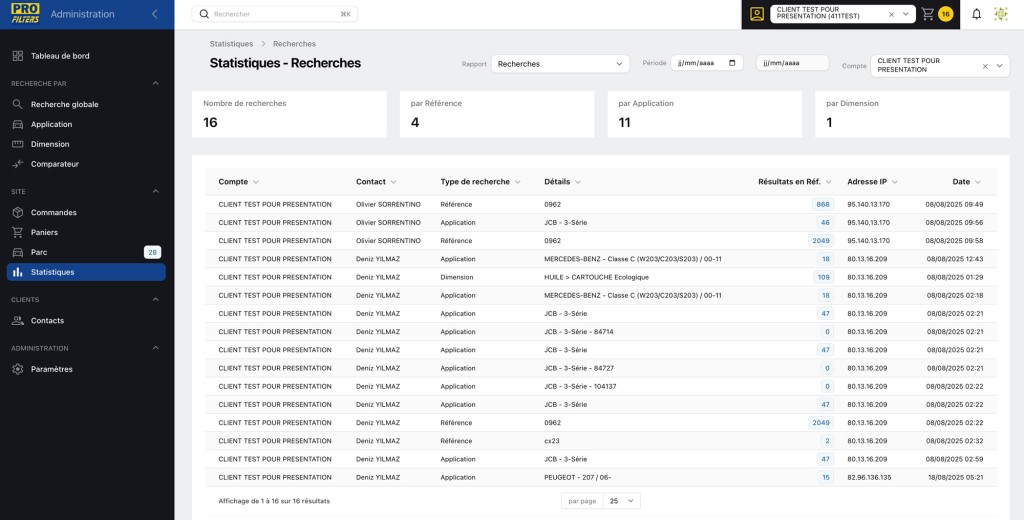Collapse the sidebar with the chevron arrow

pos(154,14)
